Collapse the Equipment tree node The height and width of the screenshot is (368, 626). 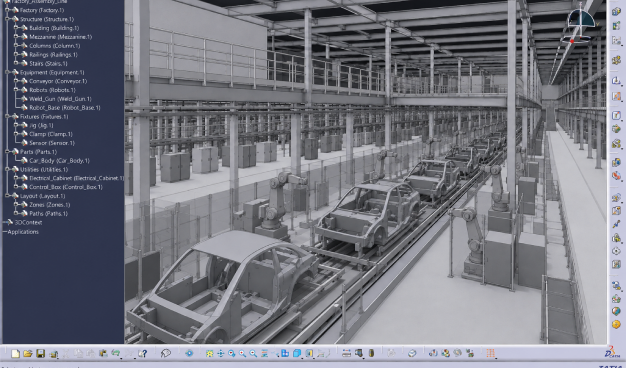pos(7,72)
